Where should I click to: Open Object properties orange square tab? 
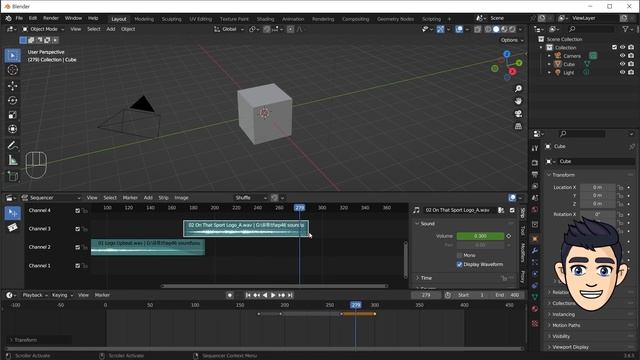(x=535, y=239)
